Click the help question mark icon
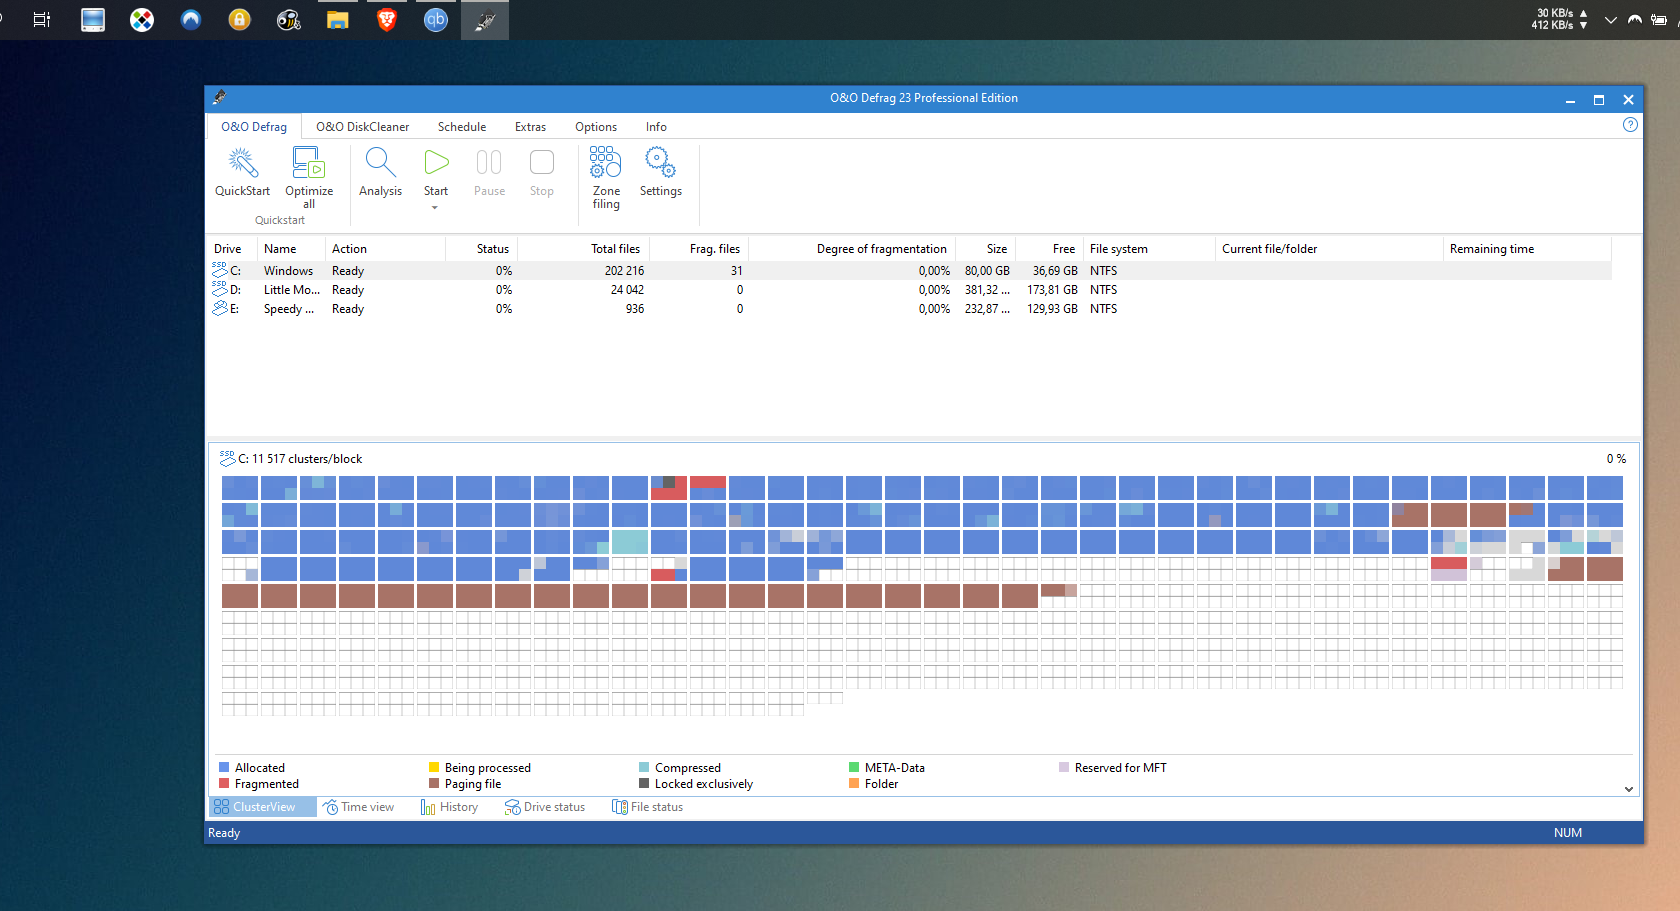Viewport: 1680px width, 911px height. point(1630,125)
